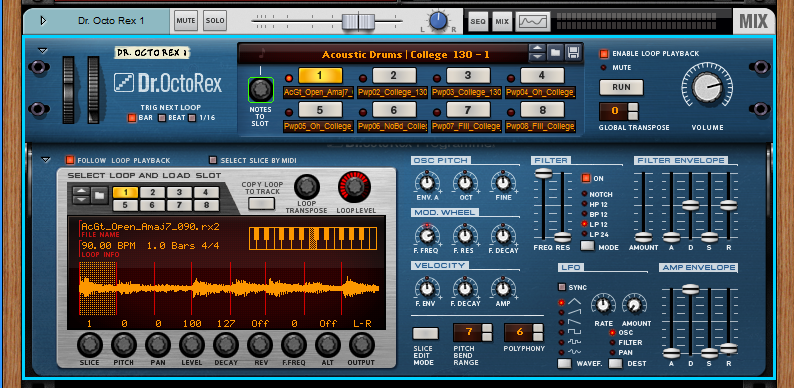Image resolution: width=794 pixels, height=388 pixels.
Task: Toggle Follow Loop Playback
Action: pyautogui.click(x=70, y=160)
